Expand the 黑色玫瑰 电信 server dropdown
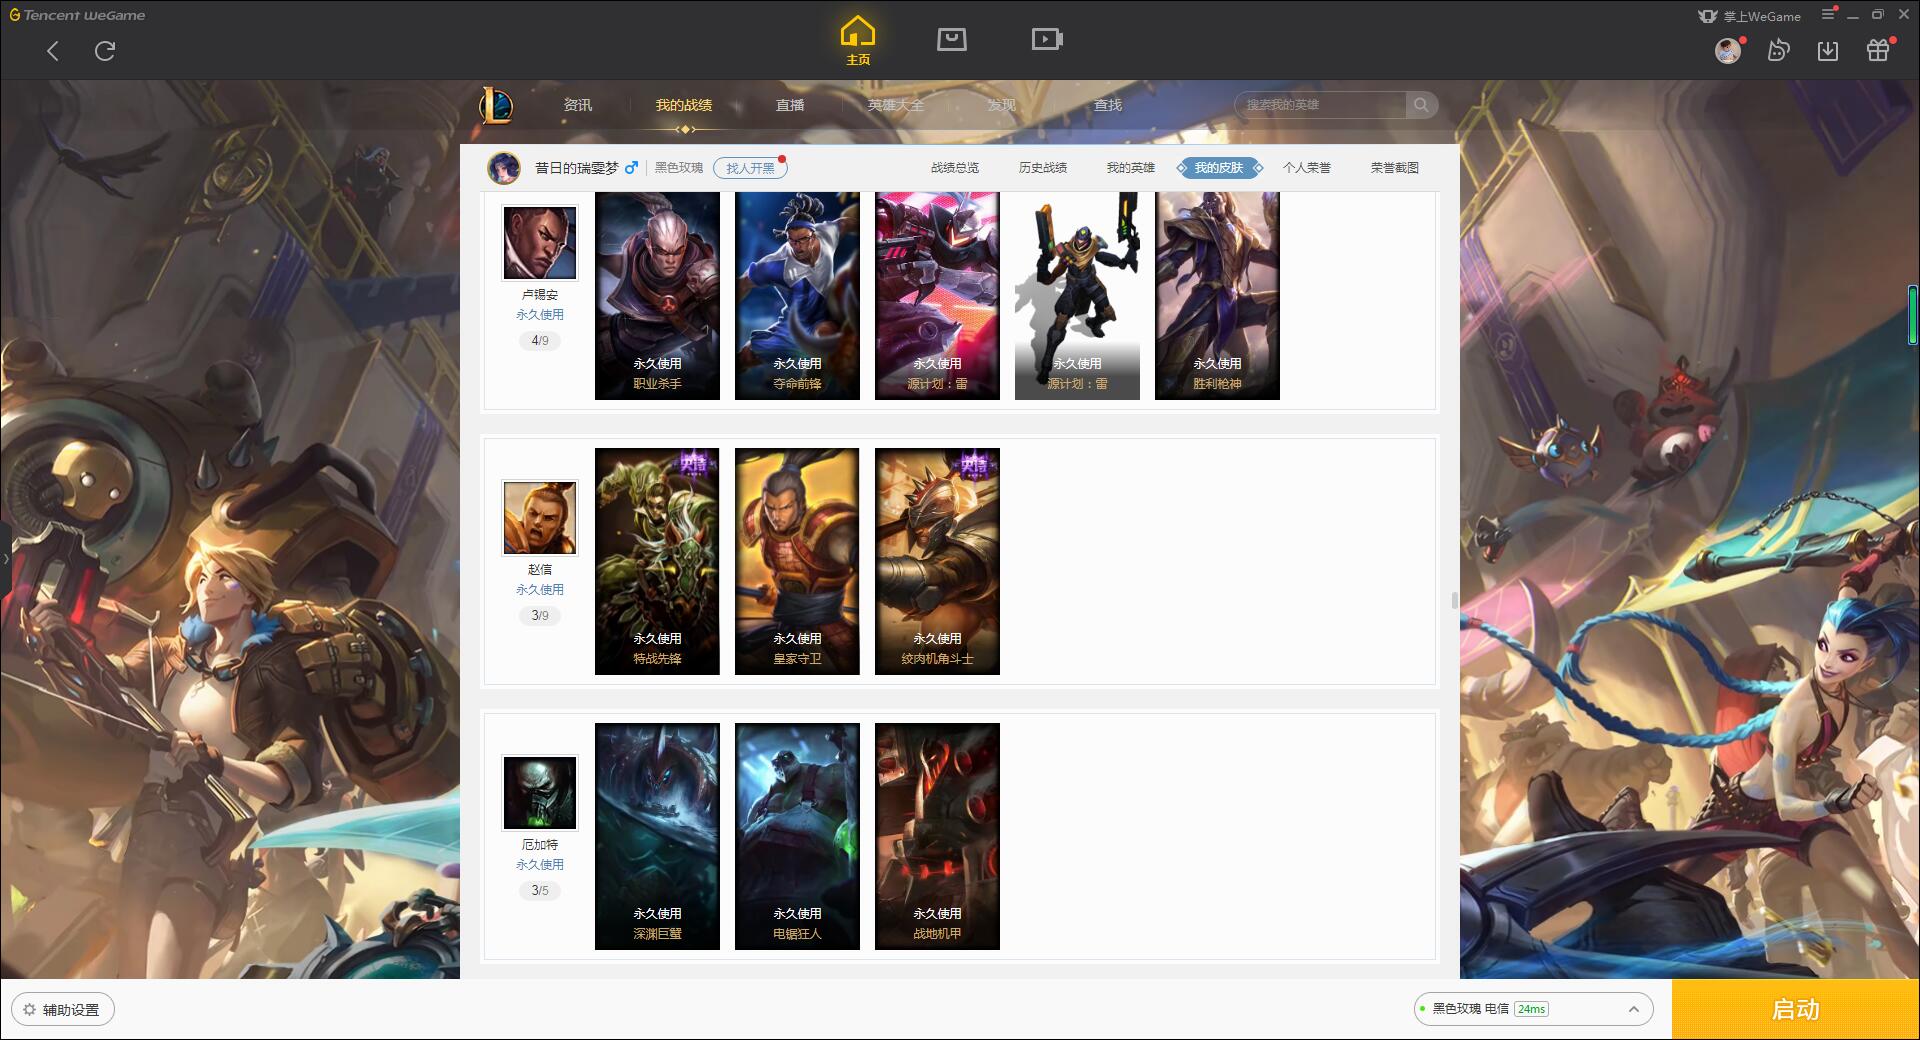This screenshot has height=1040, width=1920. pyautogui.click(x=1533, y=1009)
